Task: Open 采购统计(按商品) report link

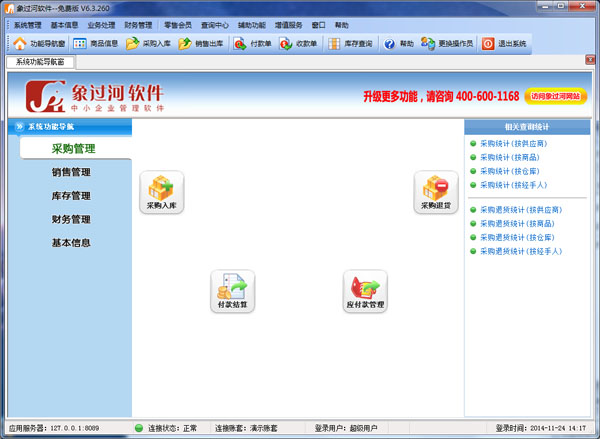Action: coord(510,157)
